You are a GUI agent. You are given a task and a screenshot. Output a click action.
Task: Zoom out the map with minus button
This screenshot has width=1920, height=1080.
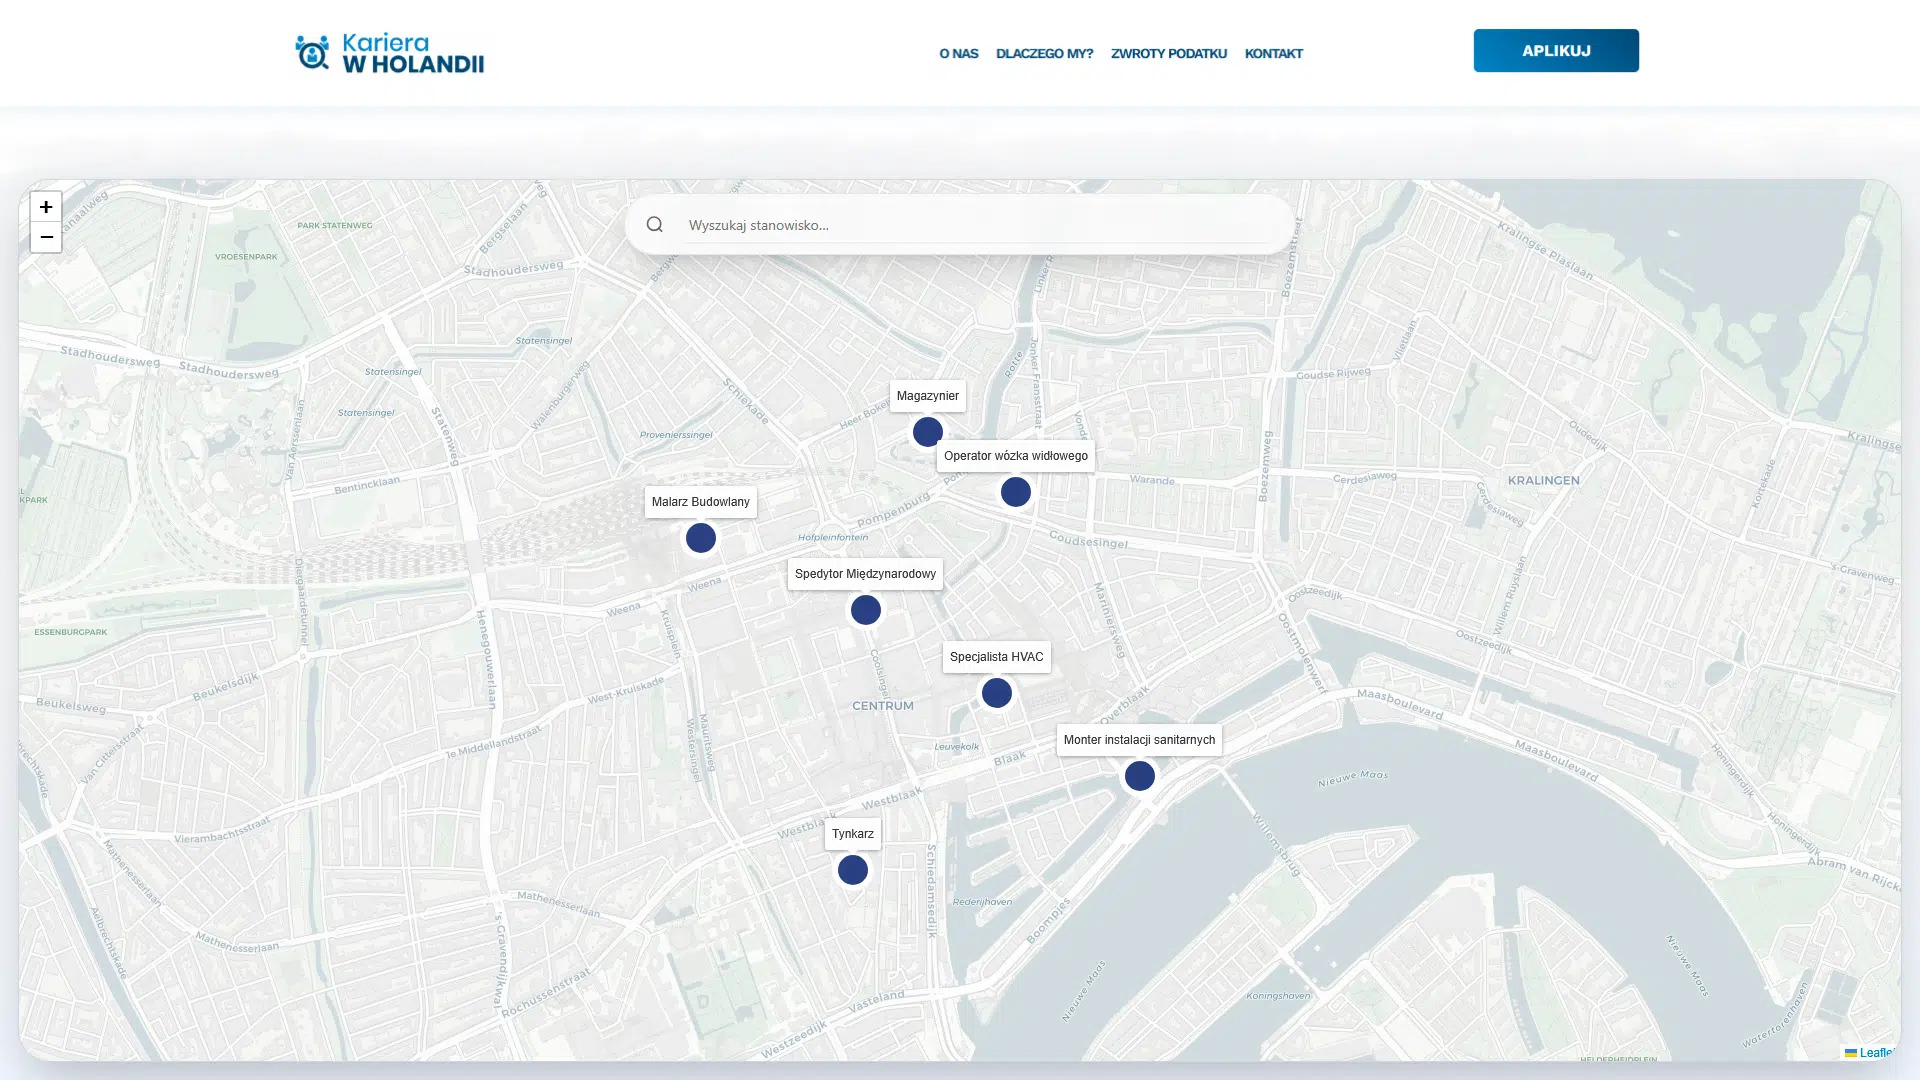46,238
